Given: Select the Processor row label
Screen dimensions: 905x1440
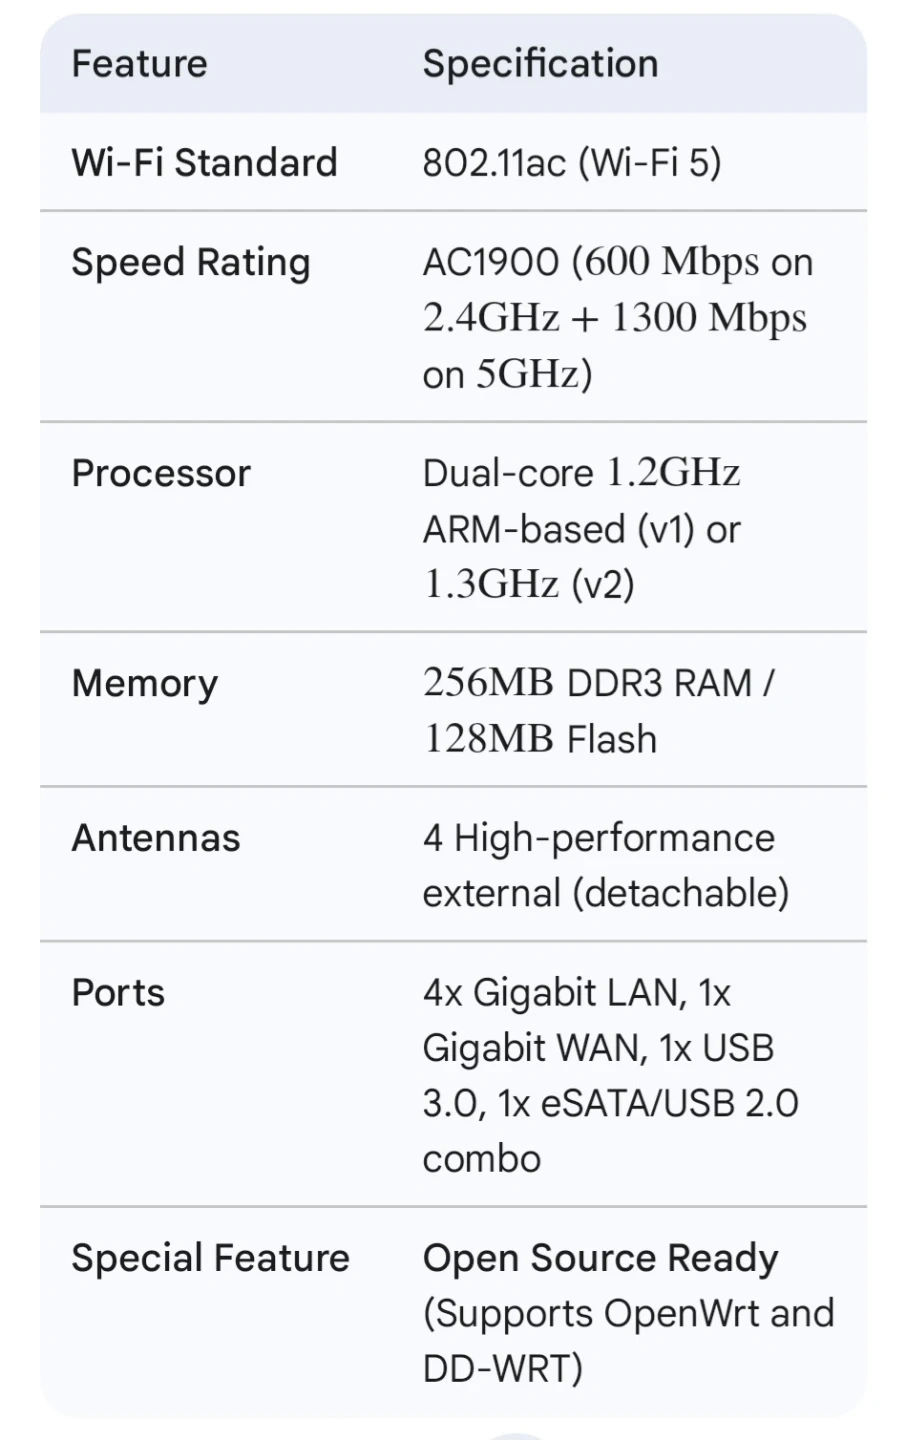Looking at the screenshot, I should click(x=161, y=473).
